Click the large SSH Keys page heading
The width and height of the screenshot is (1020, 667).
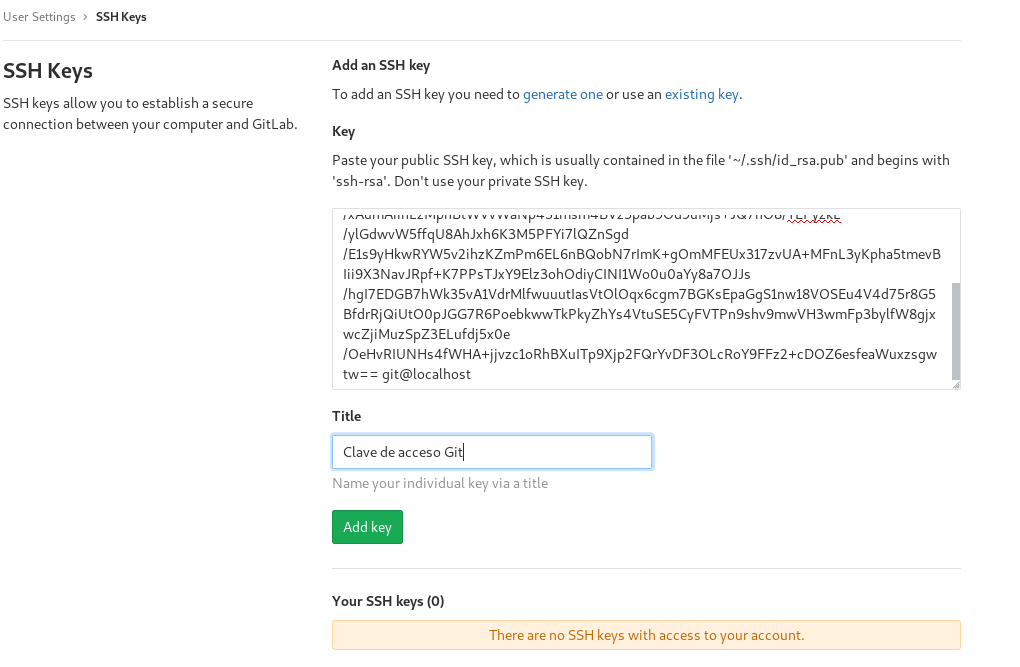pos(48,71)
